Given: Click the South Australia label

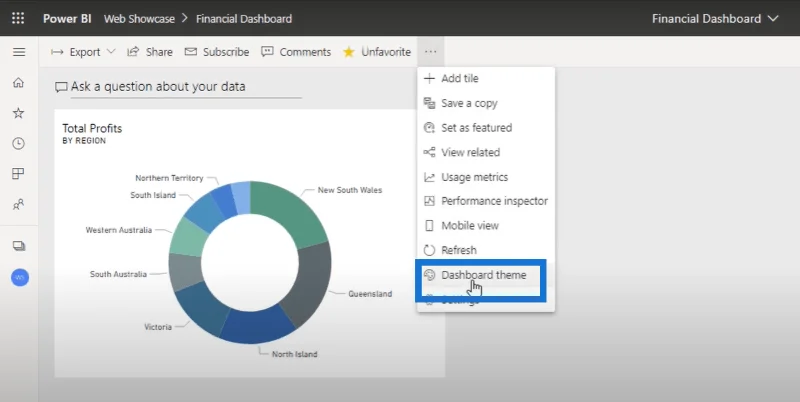Looking at the screenshot, I should (118, 274).
